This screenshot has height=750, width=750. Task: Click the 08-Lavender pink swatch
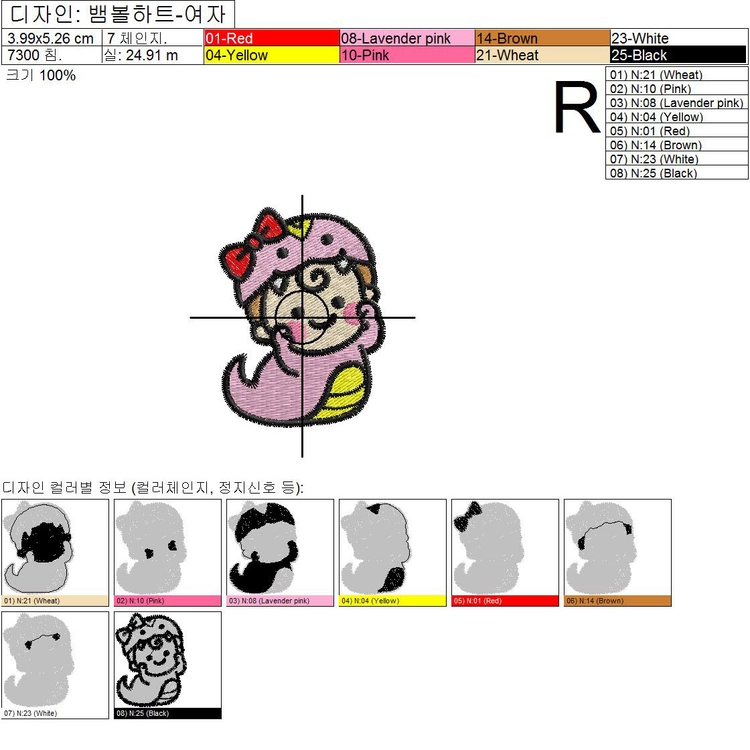(407, 38)
